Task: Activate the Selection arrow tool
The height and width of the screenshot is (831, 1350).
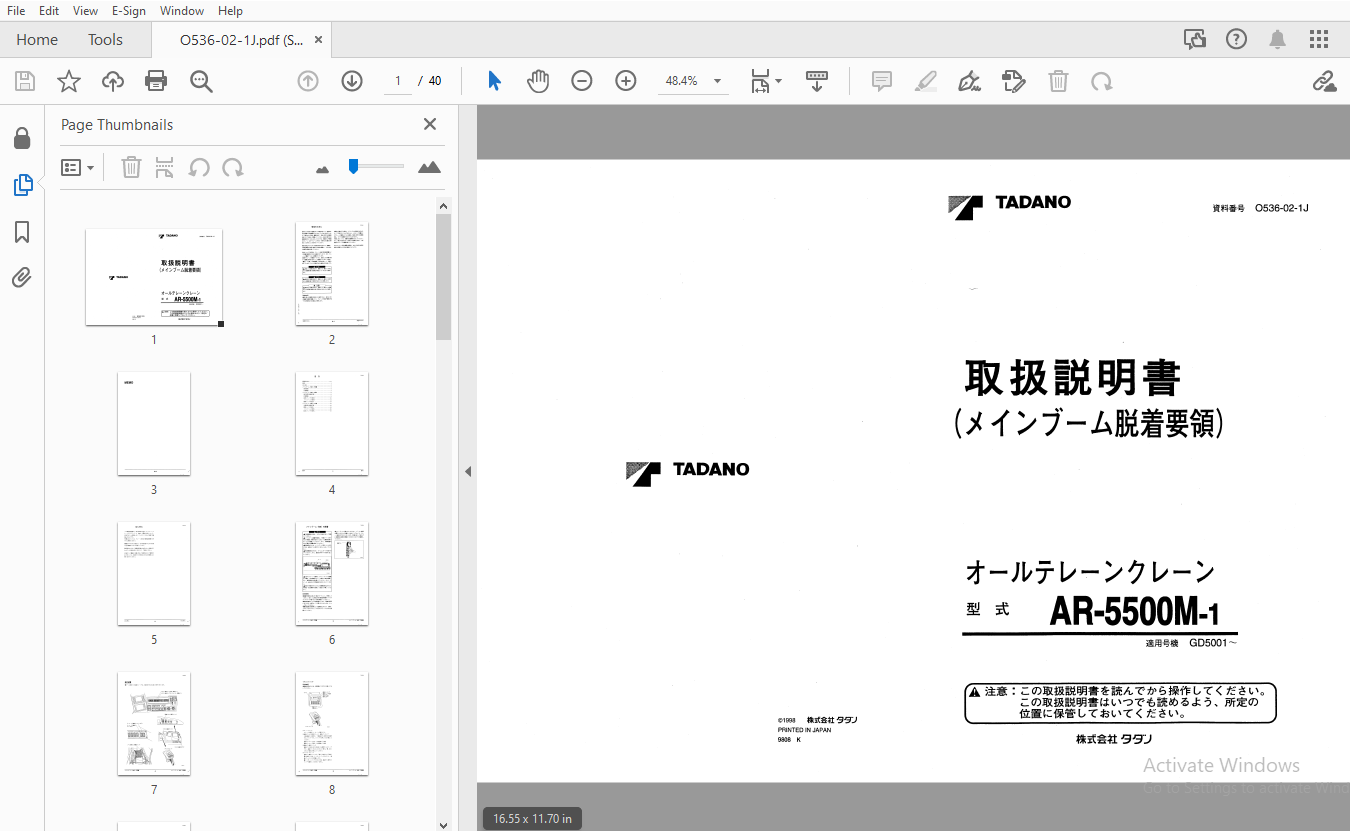Action: 494,81
